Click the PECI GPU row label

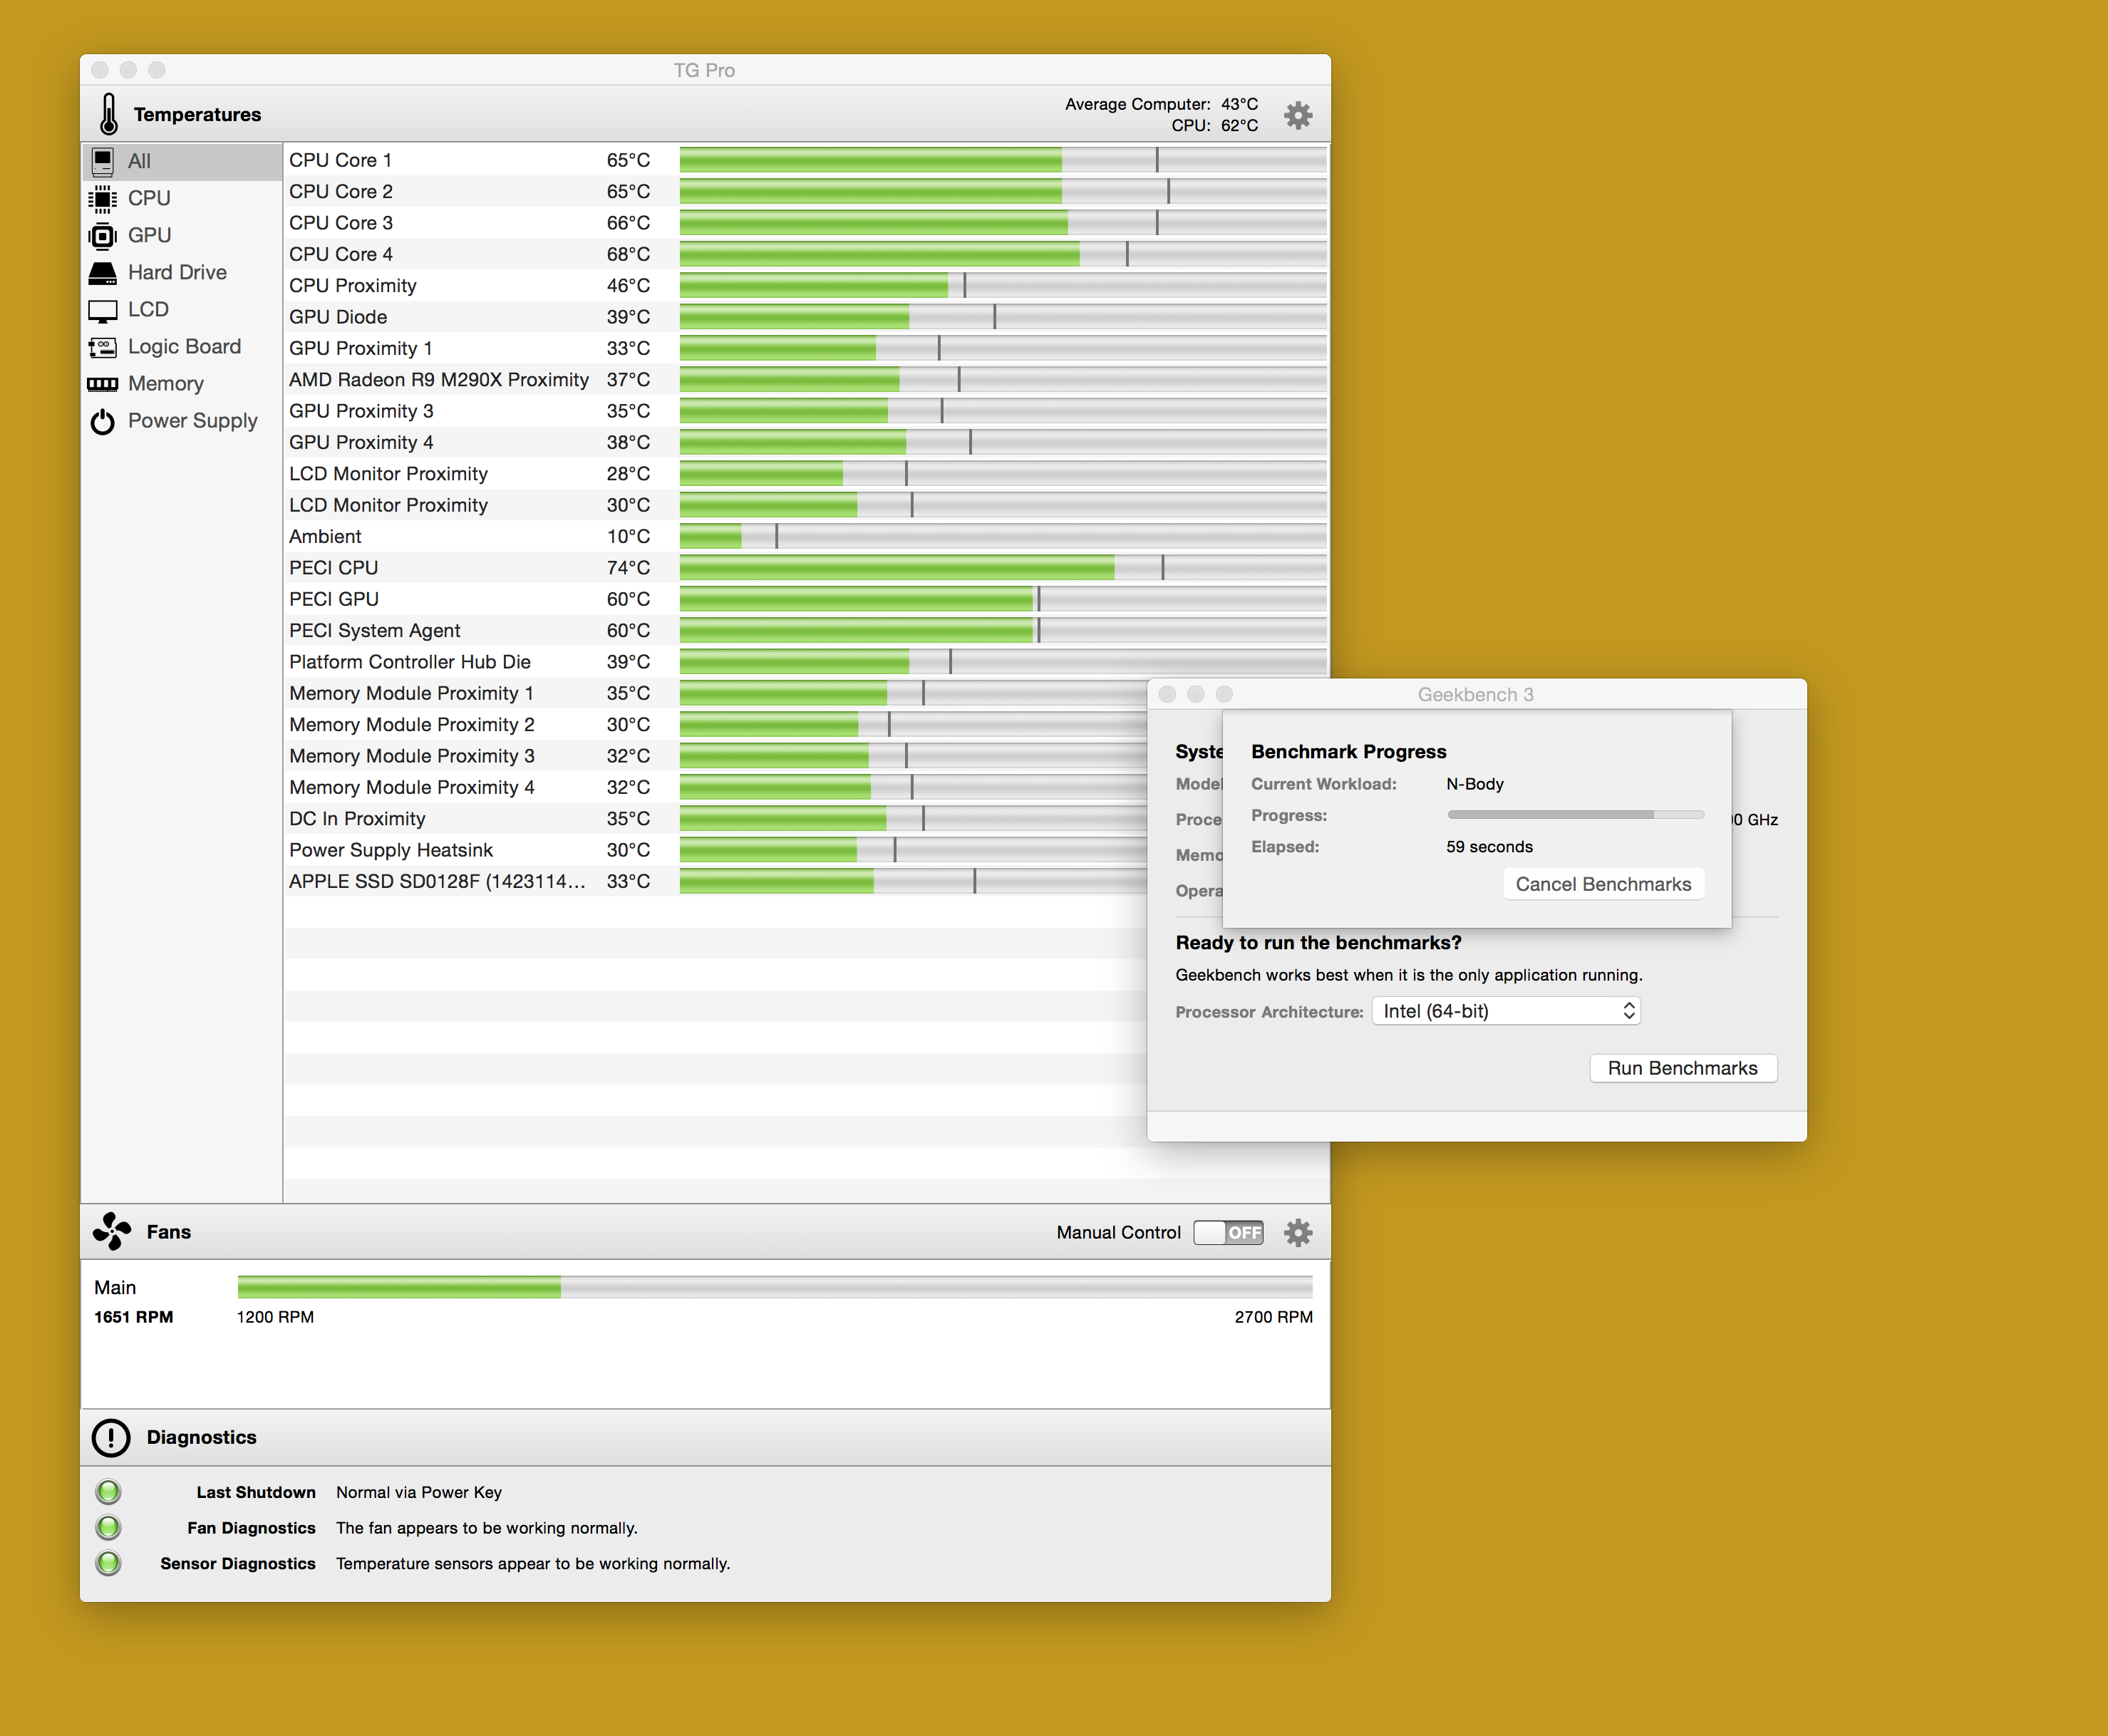(x=334, y=599)
